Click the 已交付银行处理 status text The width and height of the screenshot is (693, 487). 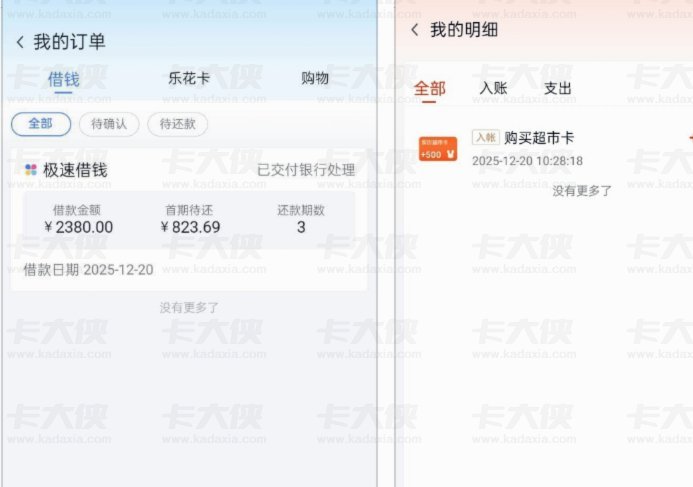pos(306,170)
